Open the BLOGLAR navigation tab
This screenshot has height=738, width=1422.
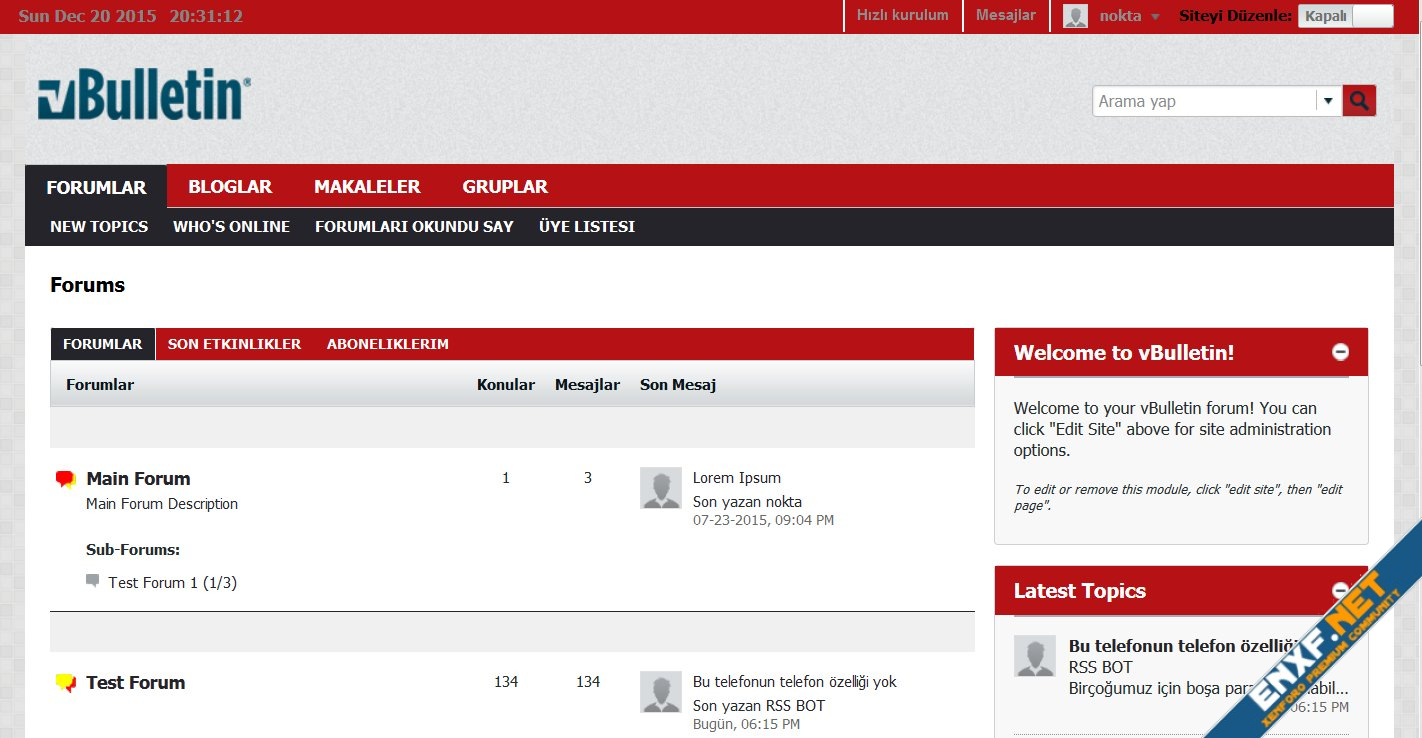pos(230,187)
